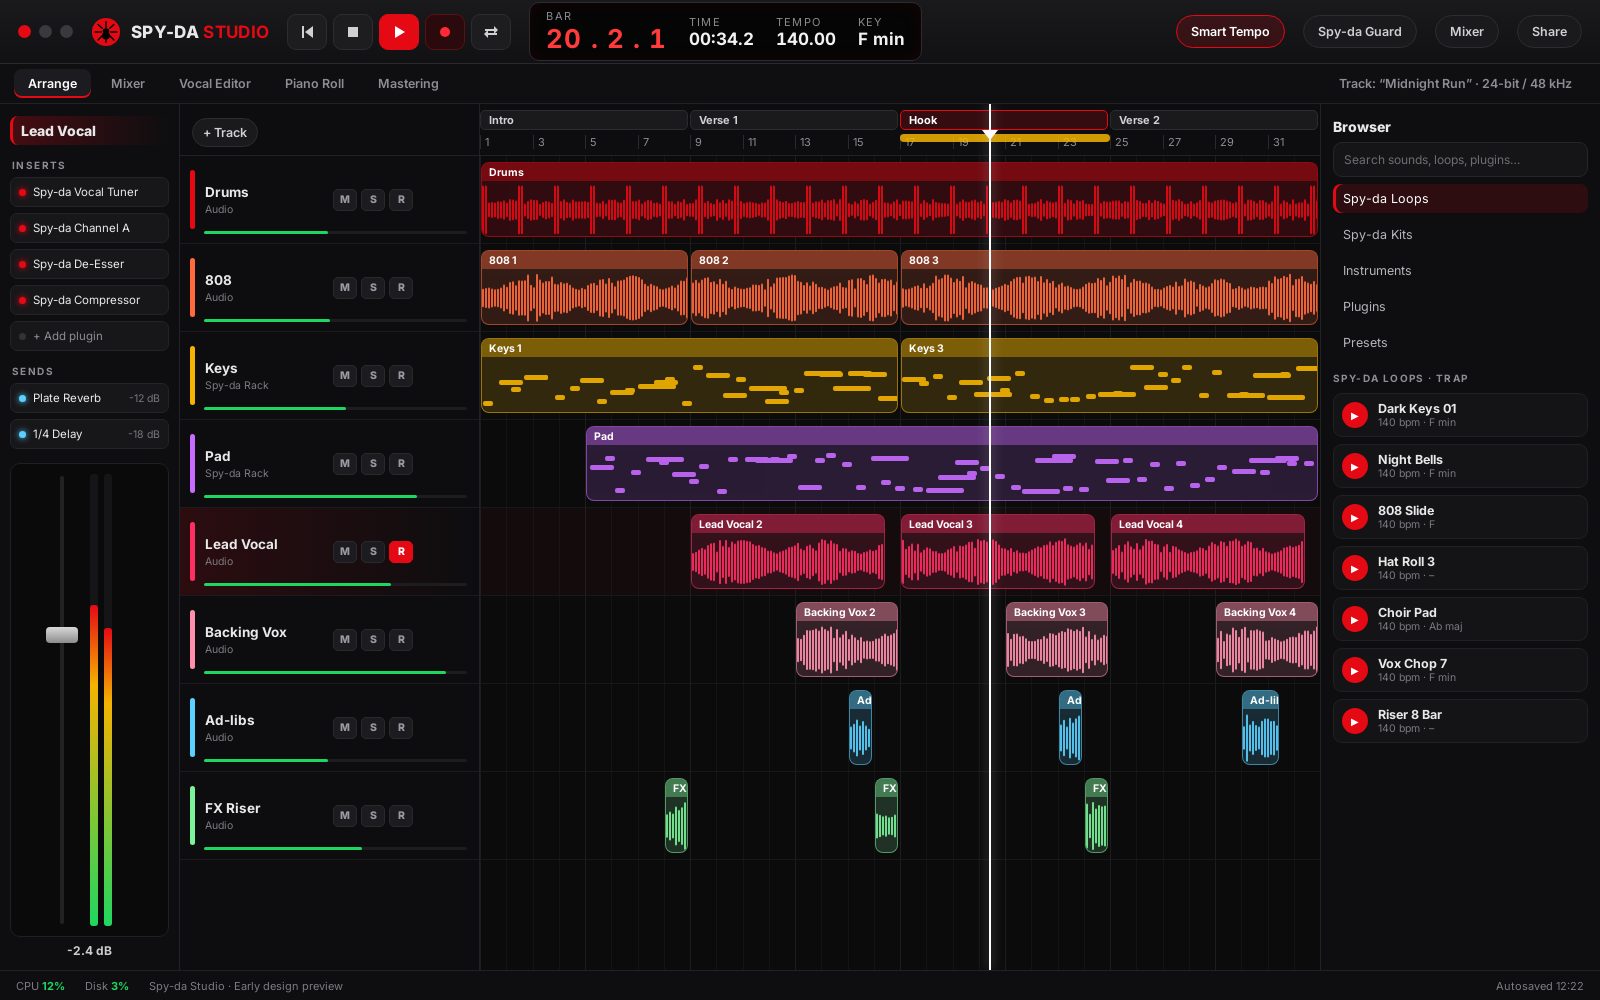Image resolution: width=1600 pixels, height=1000 pixels.
Task: Toggle the loop playback button
Action: click(491, 32)
